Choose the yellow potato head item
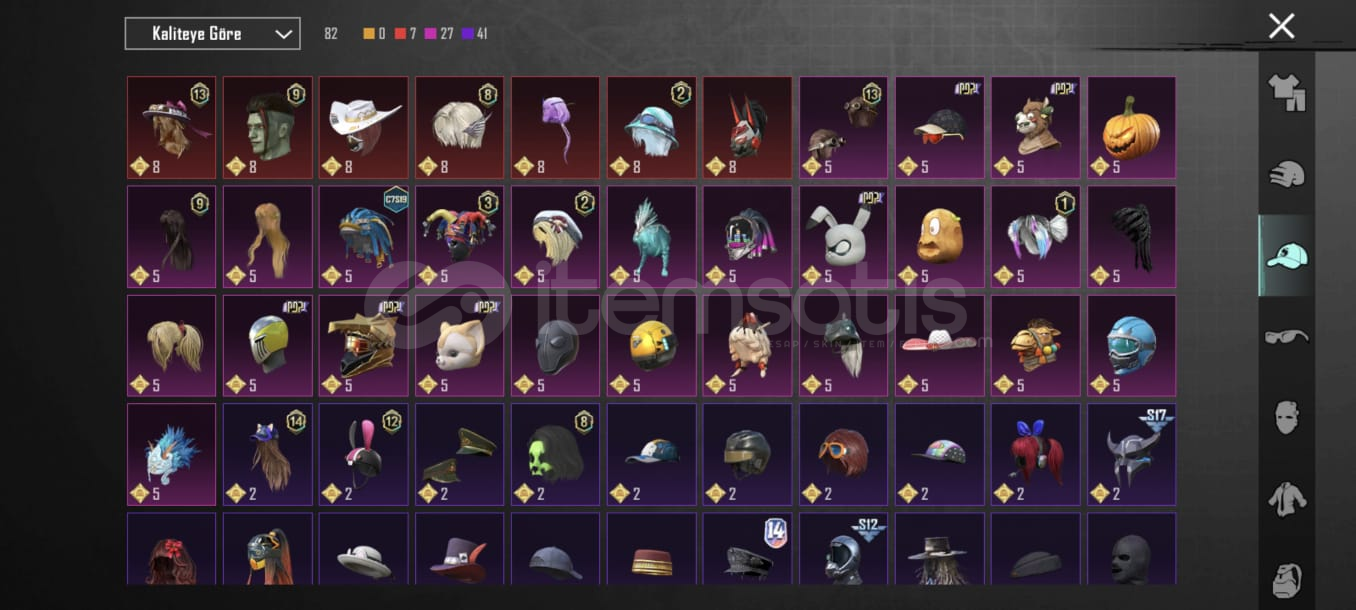This screenshot has height=610, width=1356. tap(940, 237)
